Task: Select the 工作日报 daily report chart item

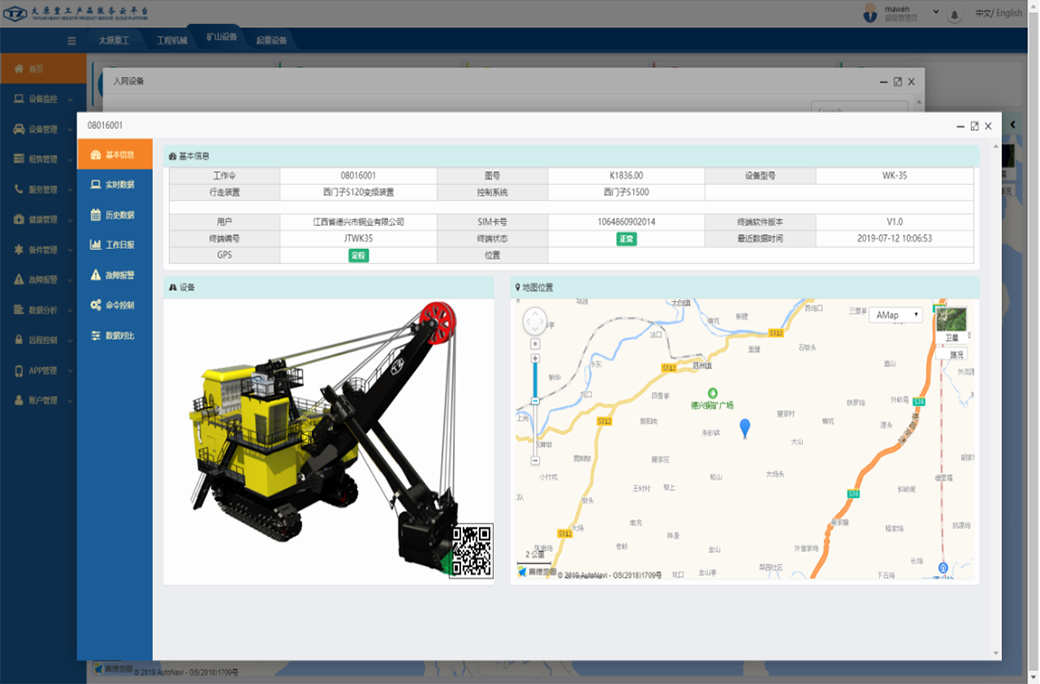Action: pyautogui.click(x=114, y=245)
